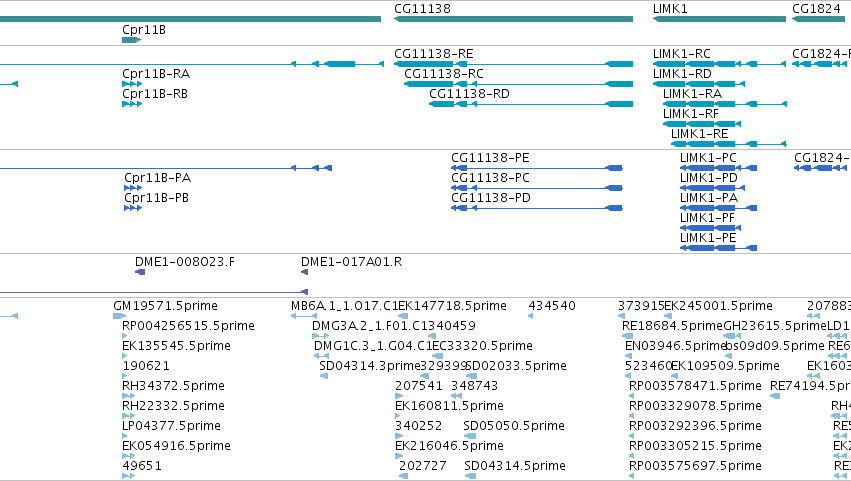
Task: Click protein label LIMK1-PE
Action: point(708,238)
